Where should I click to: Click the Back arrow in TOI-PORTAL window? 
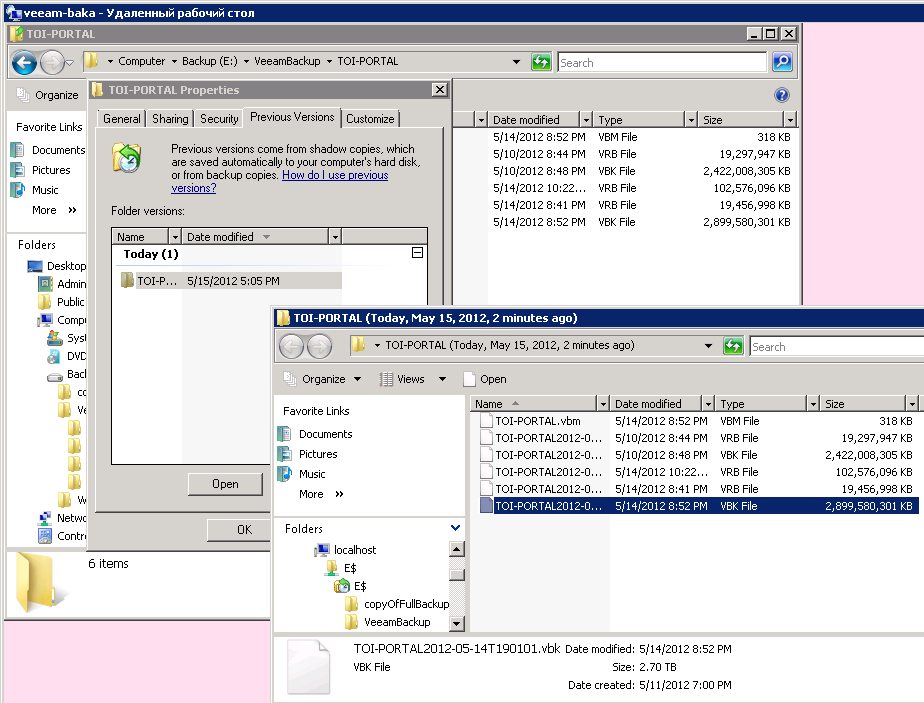(x=24, y=62)
